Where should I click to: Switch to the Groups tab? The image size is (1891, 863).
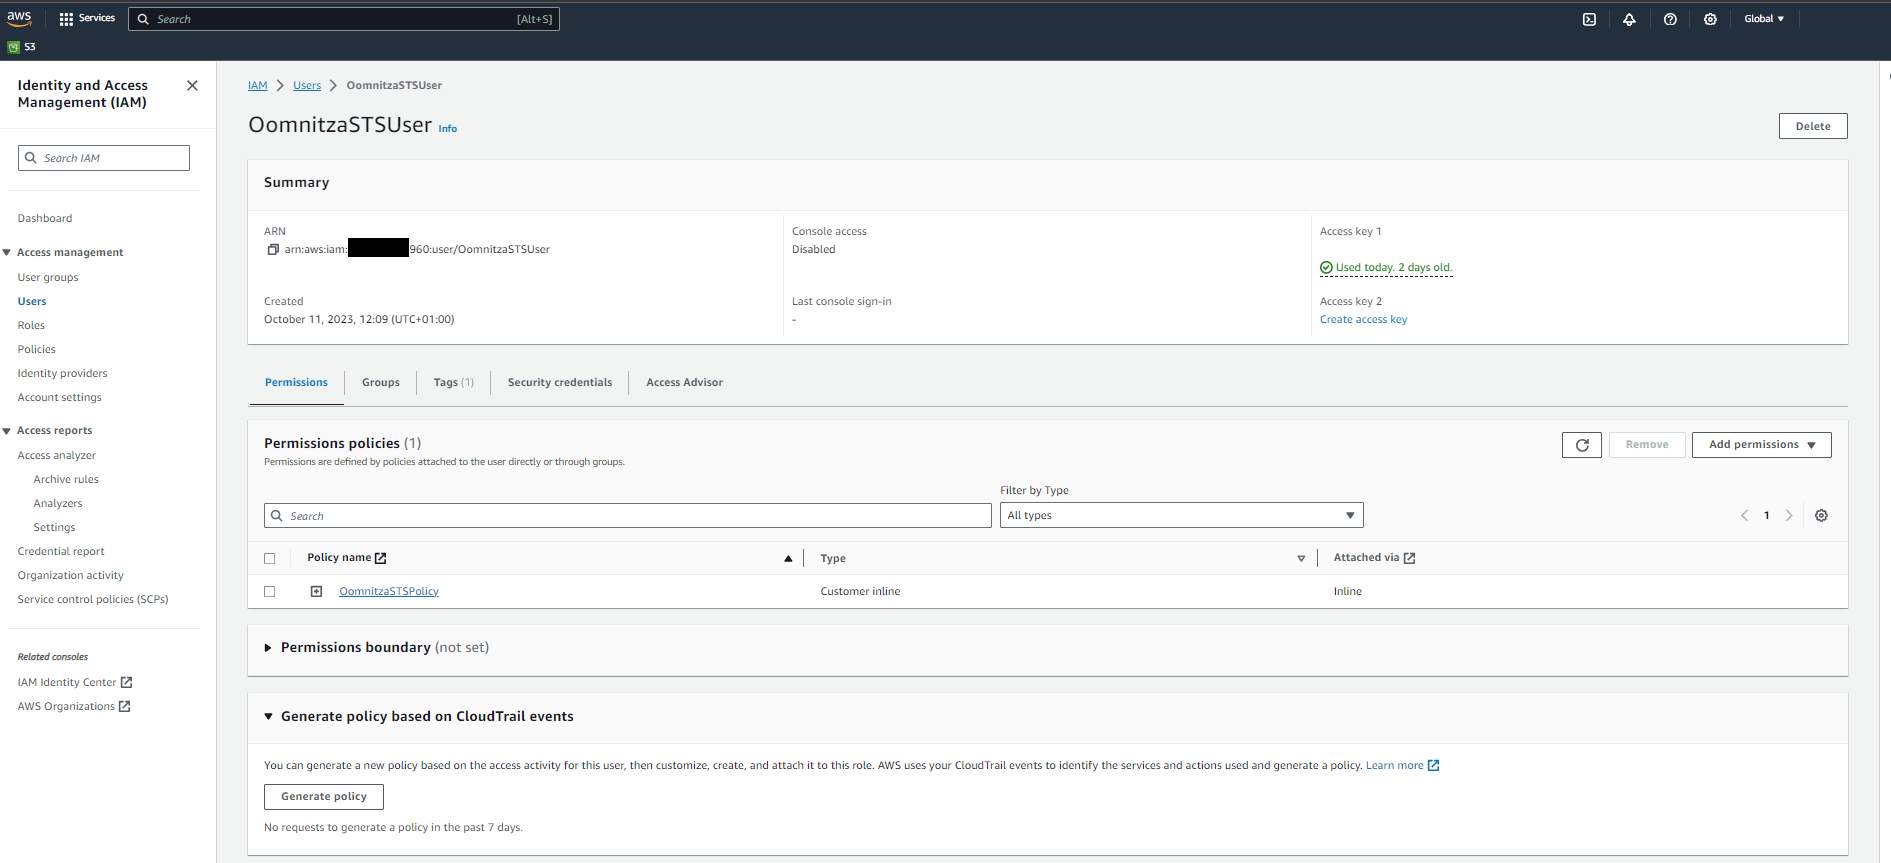(380, 383)
